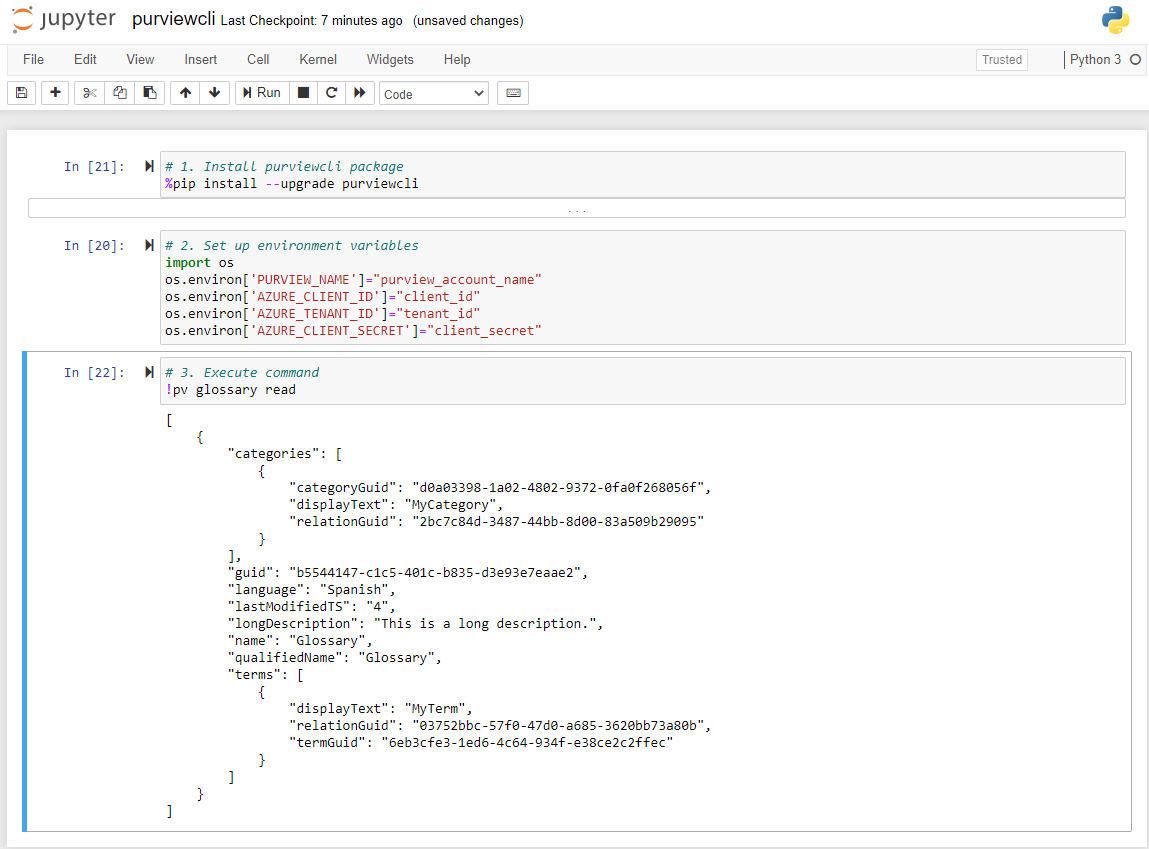Click AZURE_CLIENT_ID code line
Screen dimensions: 1149x849
tap(322, 296)
